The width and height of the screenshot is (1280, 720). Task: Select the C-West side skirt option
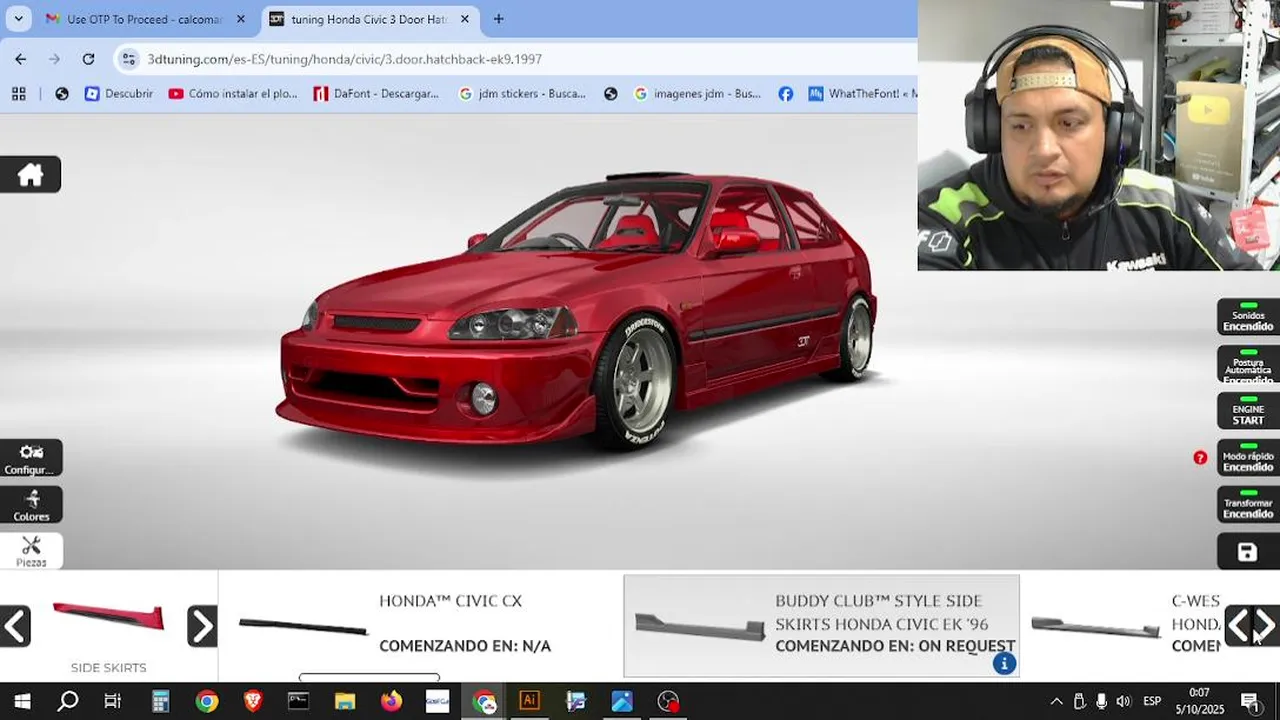pos(1123,626)
